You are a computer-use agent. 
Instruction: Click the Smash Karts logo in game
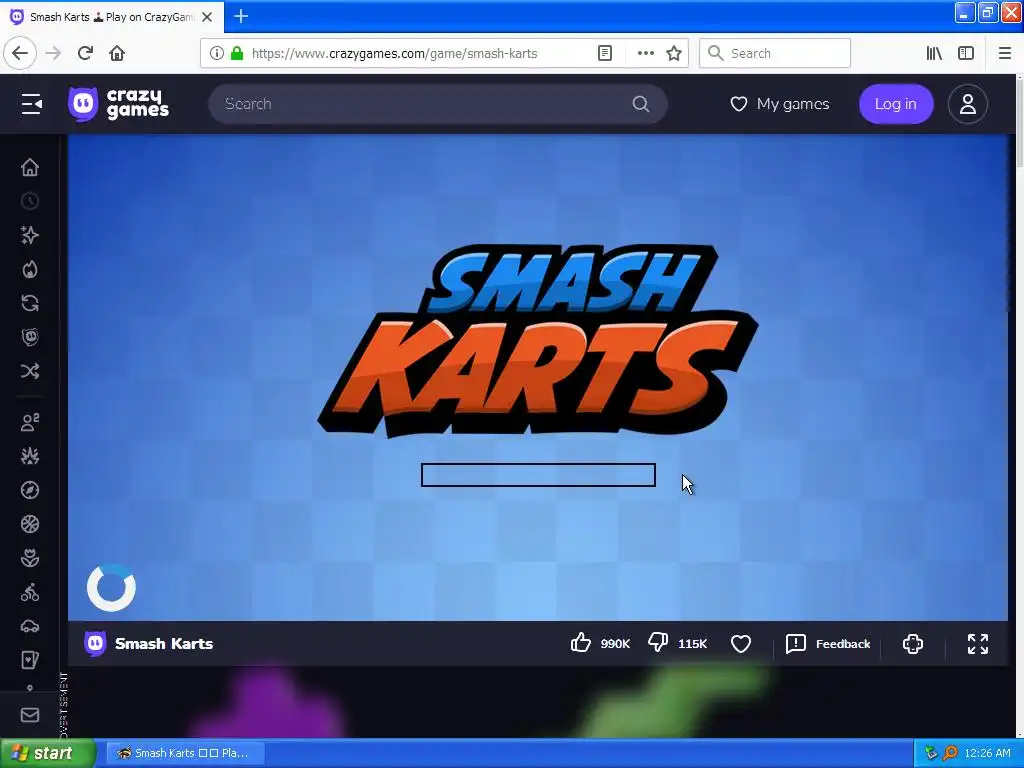click(x=538, y=340)
